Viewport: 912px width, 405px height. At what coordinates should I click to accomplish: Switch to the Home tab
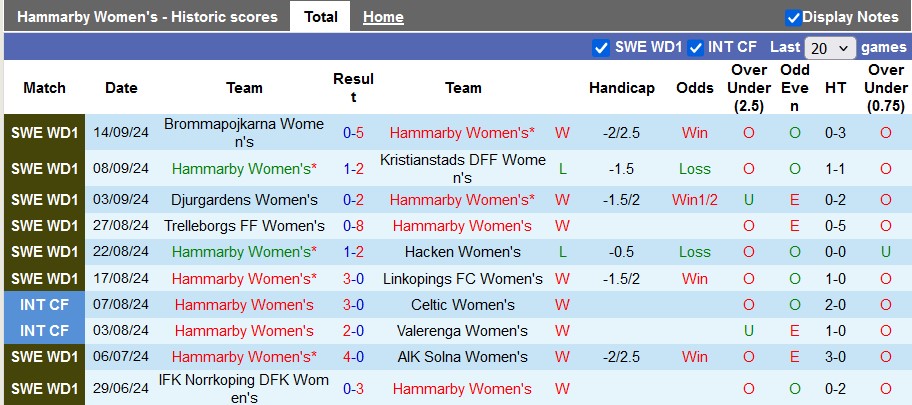click(x=383, y=17)
